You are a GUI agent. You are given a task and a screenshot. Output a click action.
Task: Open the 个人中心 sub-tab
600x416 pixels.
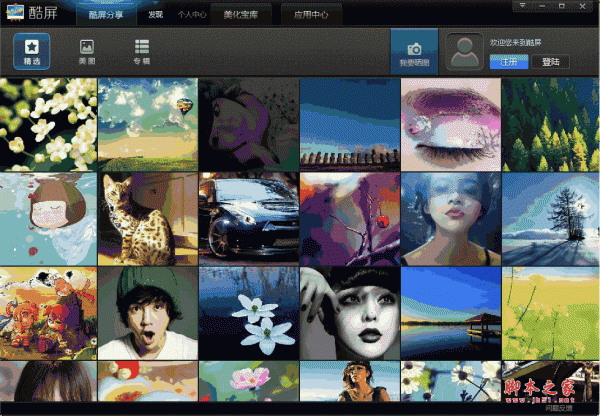(192, 15)
